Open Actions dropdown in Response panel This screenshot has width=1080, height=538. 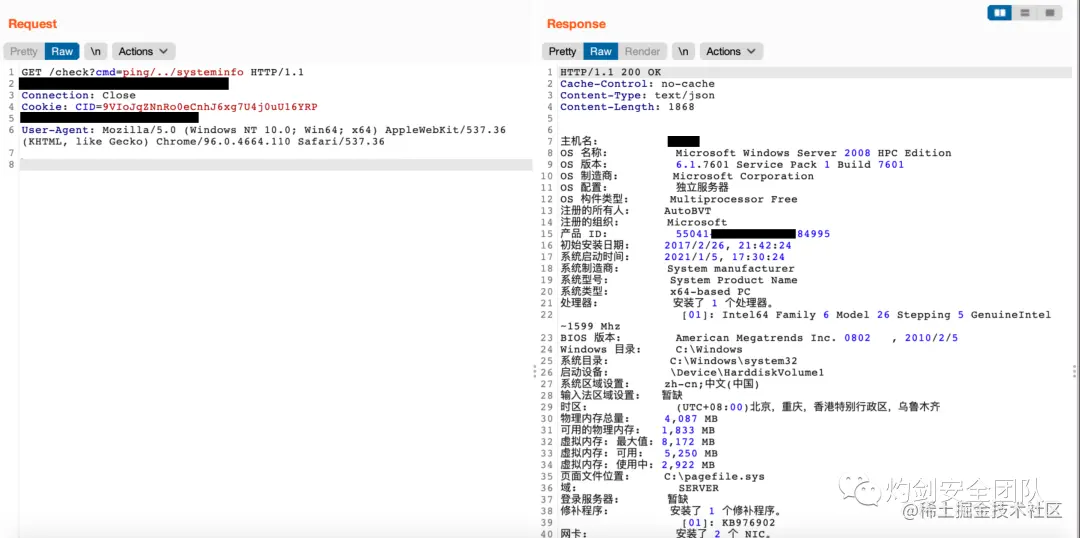click(731, 51)
